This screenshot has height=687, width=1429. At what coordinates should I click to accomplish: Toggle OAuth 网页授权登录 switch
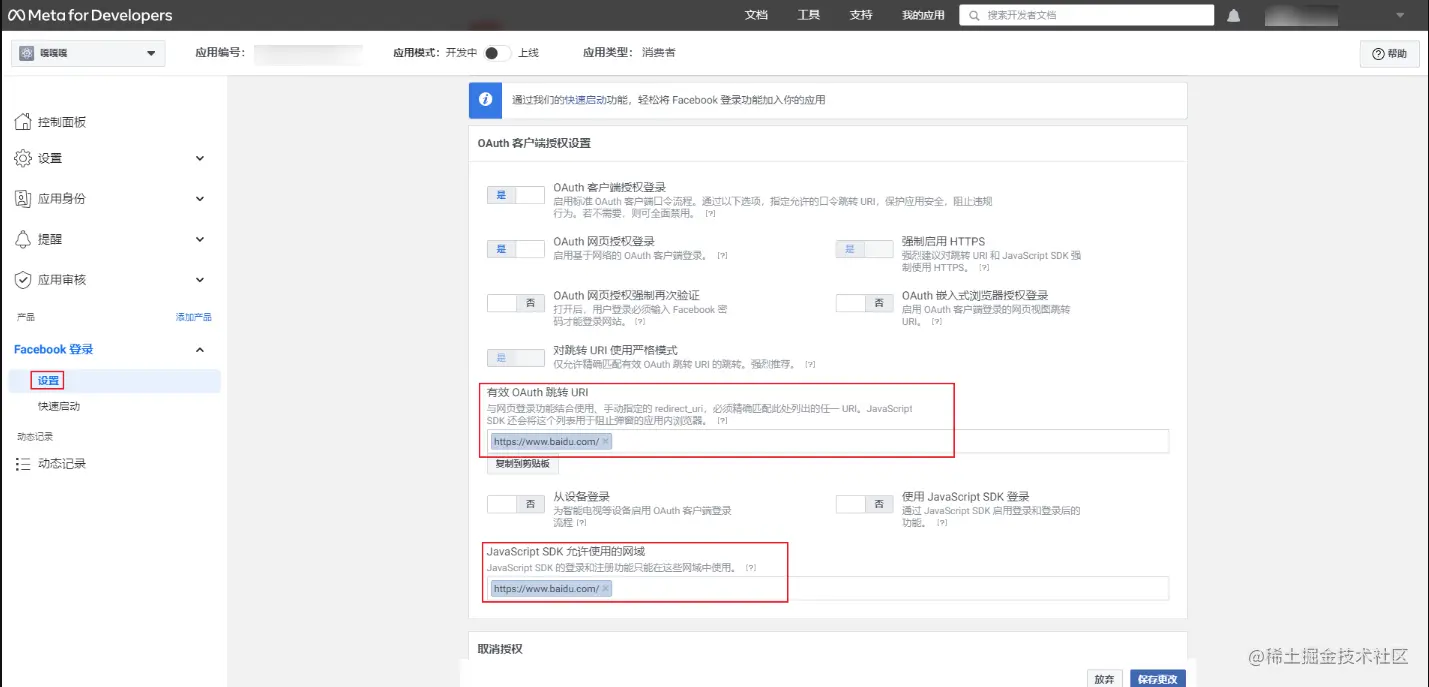(x=516, y=248)
